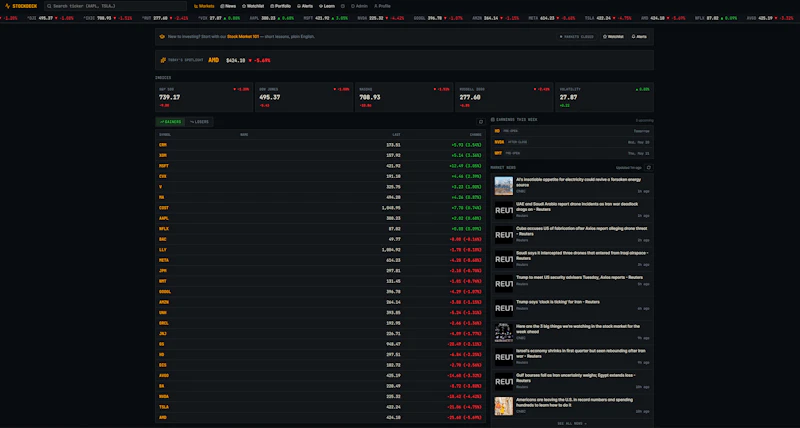Image resolution: width=800 pixels, height=428 pixels.
Task: Open the JPM symbol row
Action: coord(320,271)
